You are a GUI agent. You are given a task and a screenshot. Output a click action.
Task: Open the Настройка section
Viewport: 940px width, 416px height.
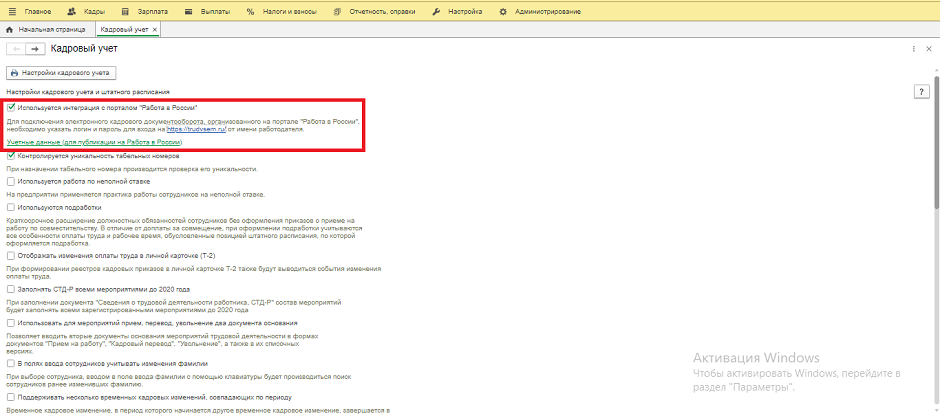tap(457, 11)
